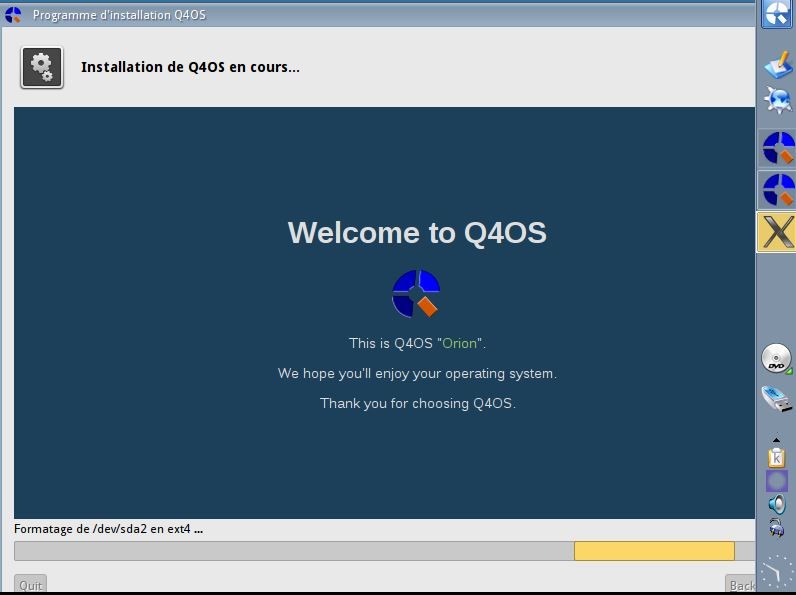The height and width of the screenshot is (595, 796).
Task: Open the USB flash drive device icon
Action: click(x=777, y=399)
